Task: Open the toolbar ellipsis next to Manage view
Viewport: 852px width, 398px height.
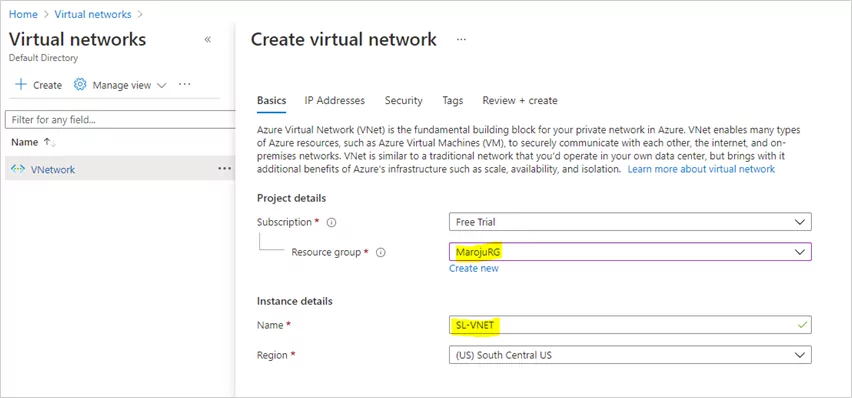Action: click(185, 85)
